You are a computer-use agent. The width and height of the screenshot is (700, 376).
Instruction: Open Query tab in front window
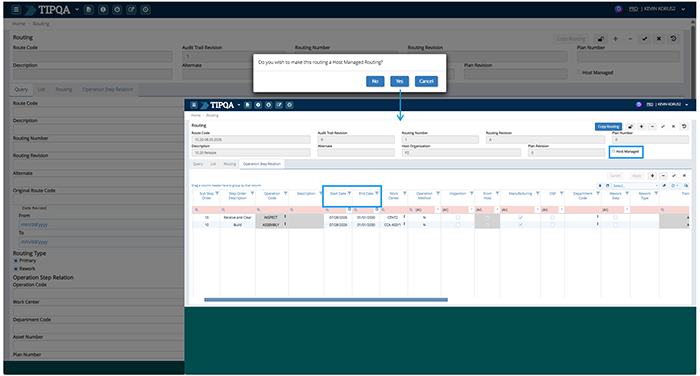(x=198, y=164)
